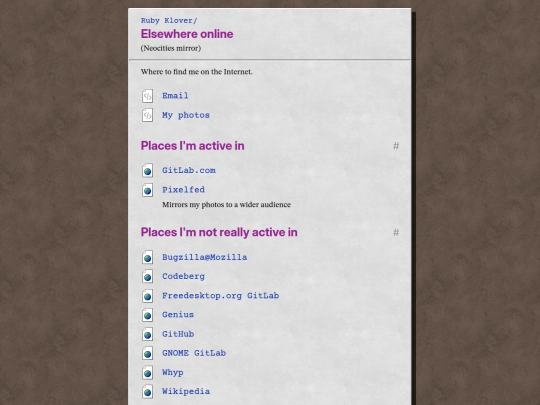The width and height of the screenshot is (540, 405).
Task: Open the My photos link
Action: tap(186, 115)
